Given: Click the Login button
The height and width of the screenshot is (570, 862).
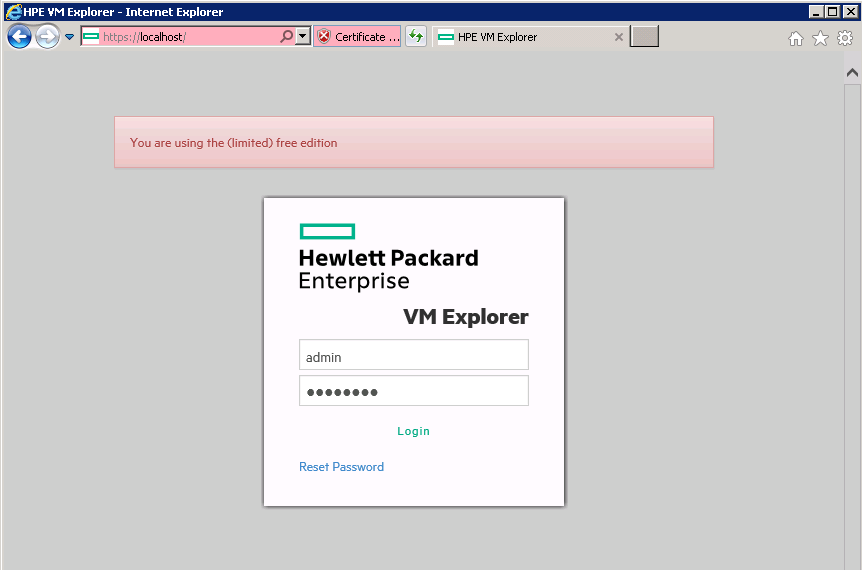Looking at the screenshot, I should (x=413, y=431).
